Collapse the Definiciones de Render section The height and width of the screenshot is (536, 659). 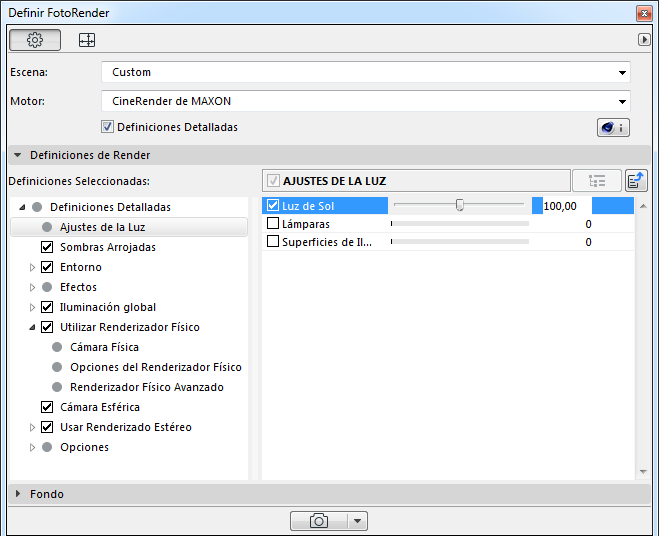click(18, 155)
